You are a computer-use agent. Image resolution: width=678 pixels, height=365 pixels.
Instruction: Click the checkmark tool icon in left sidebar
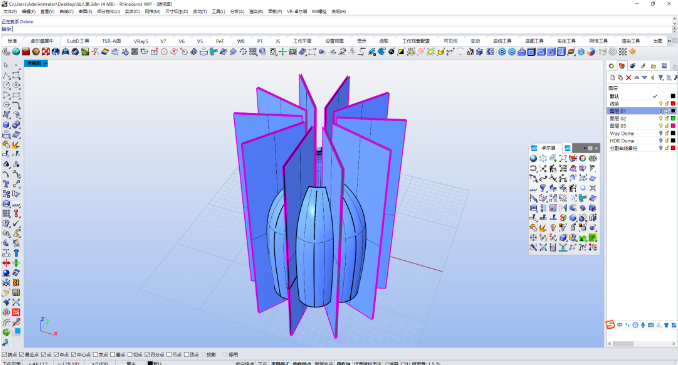pos(16,224)
